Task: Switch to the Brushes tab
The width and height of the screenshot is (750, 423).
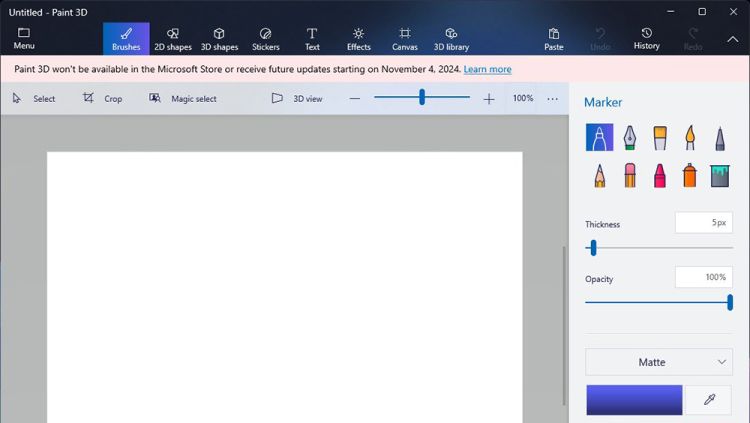Action: [x=126, y=38]
